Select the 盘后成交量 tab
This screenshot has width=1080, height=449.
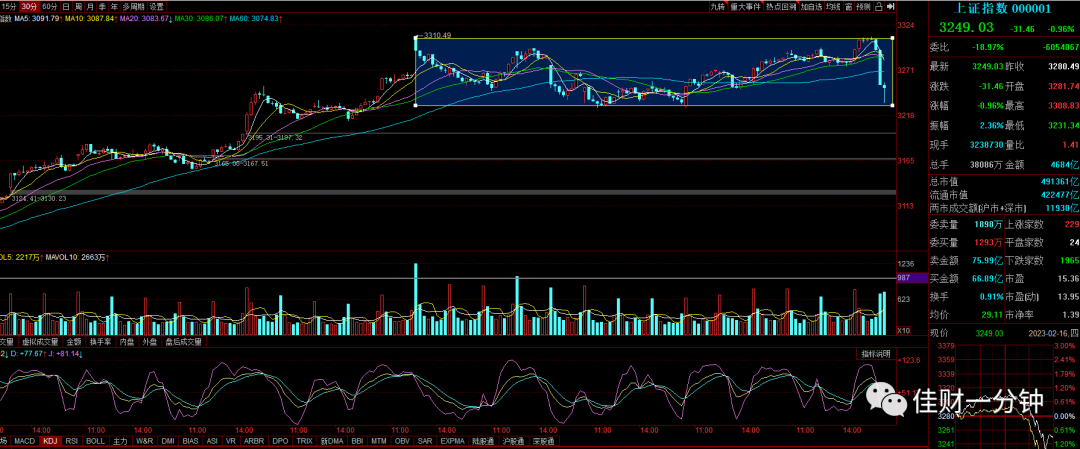pos(183,342)
